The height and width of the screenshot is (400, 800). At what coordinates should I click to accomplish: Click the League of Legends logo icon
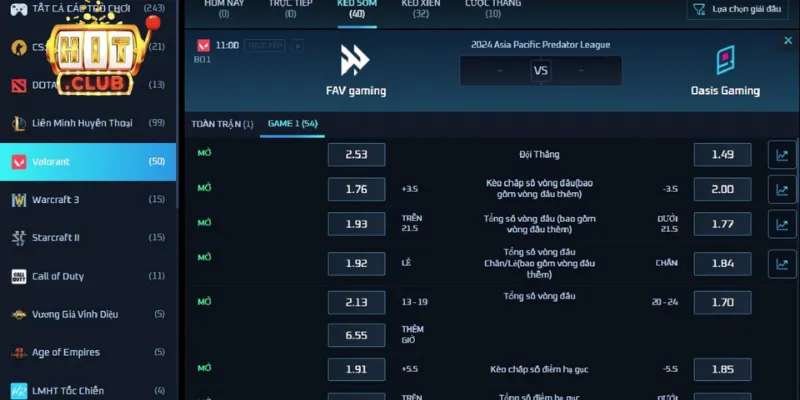19,123
